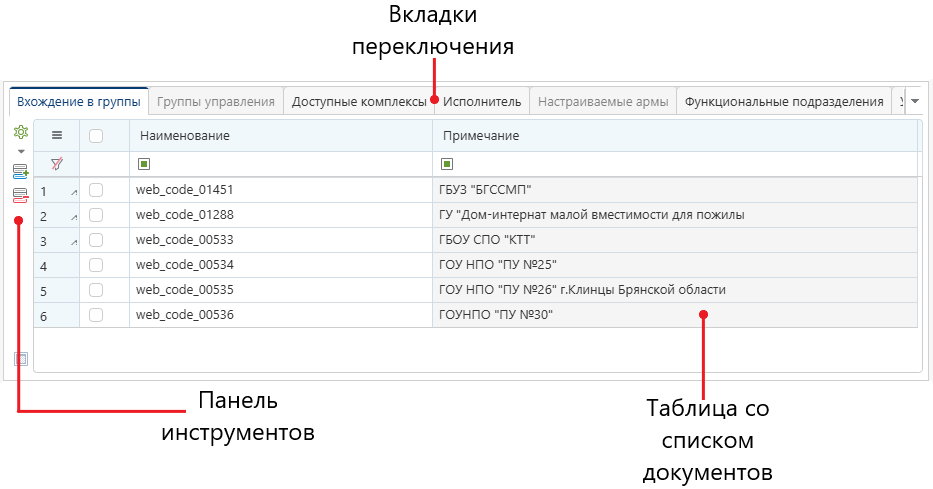Select row number 4
Image resolution: width=933 pixels, height=489 pixels.
click(x=57, y=266)
